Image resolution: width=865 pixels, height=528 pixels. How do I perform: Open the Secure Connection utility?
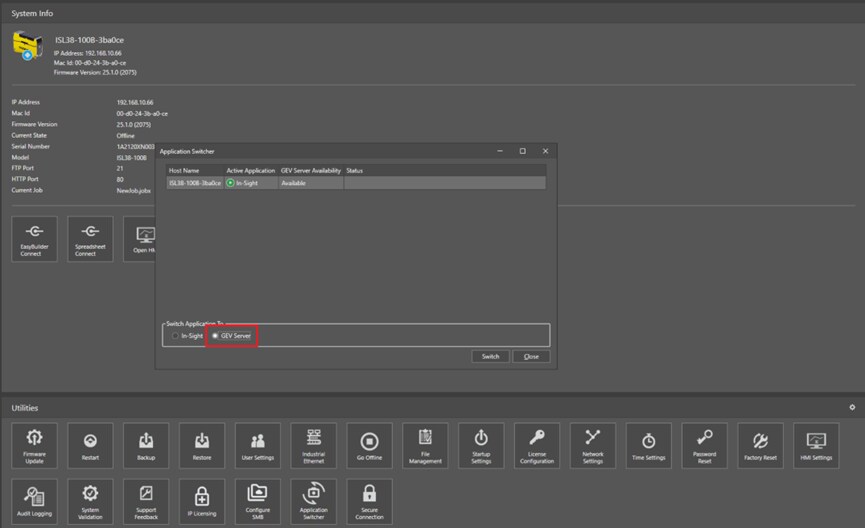point(369,501)
